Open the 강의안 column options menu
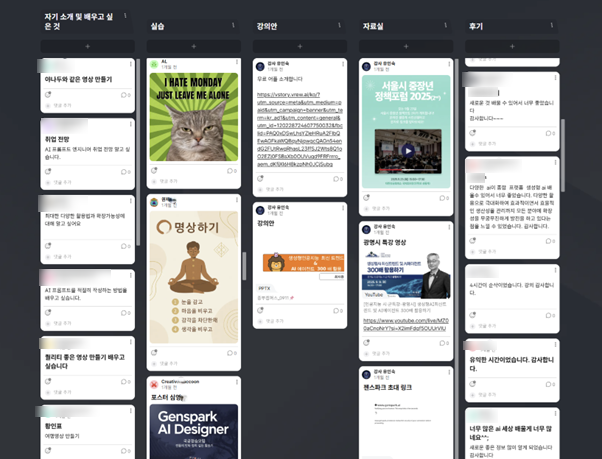The width and height of the screenshot is (602, 459). click(x=338, y=25)
